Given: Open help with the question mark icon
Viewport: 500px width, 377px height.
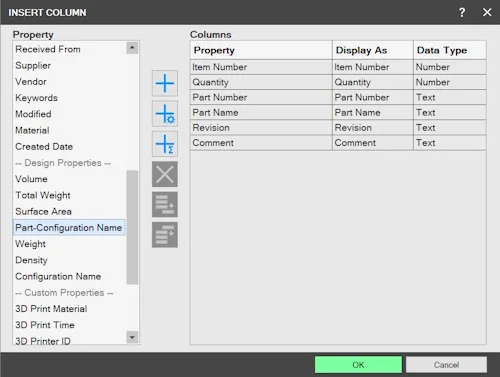Looking at the screenshot, I should click(462, 13).
